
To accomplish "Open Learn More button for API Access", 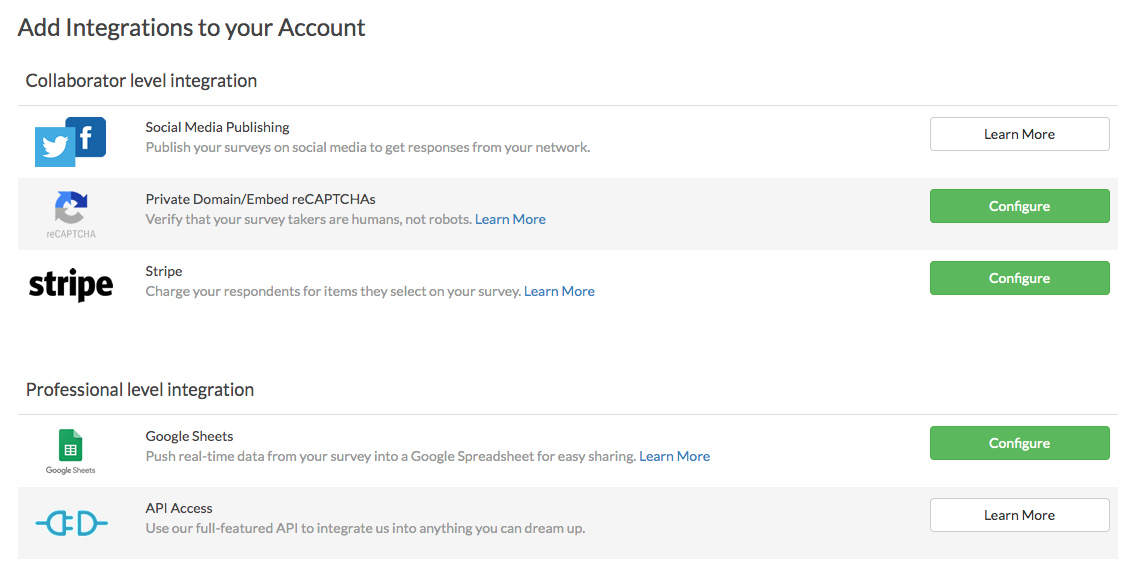I will click(1019, 515).
